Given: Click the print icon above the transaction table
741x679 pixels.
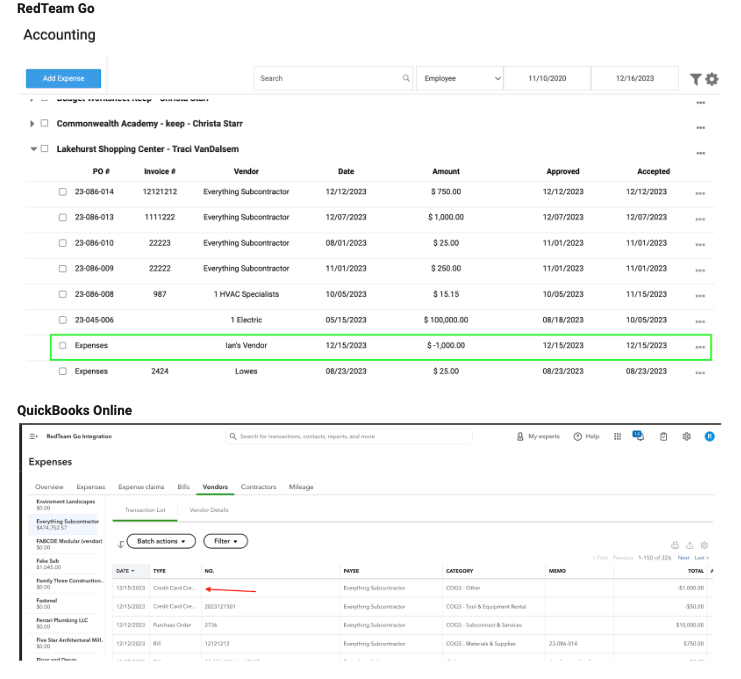Looking at the screenshot, I should (675, 545).
